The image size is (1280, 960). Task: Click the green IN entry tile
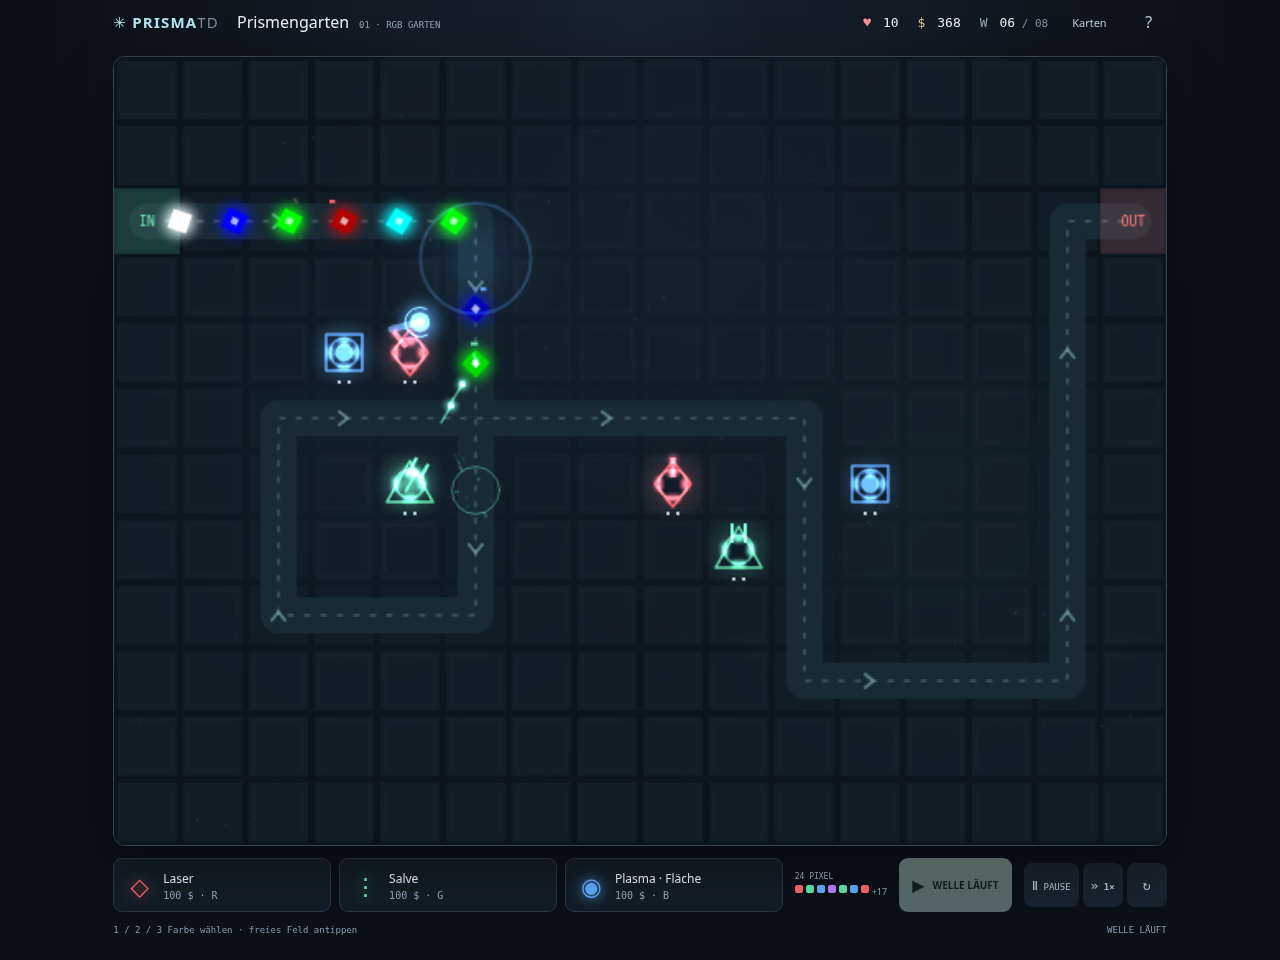147,221
